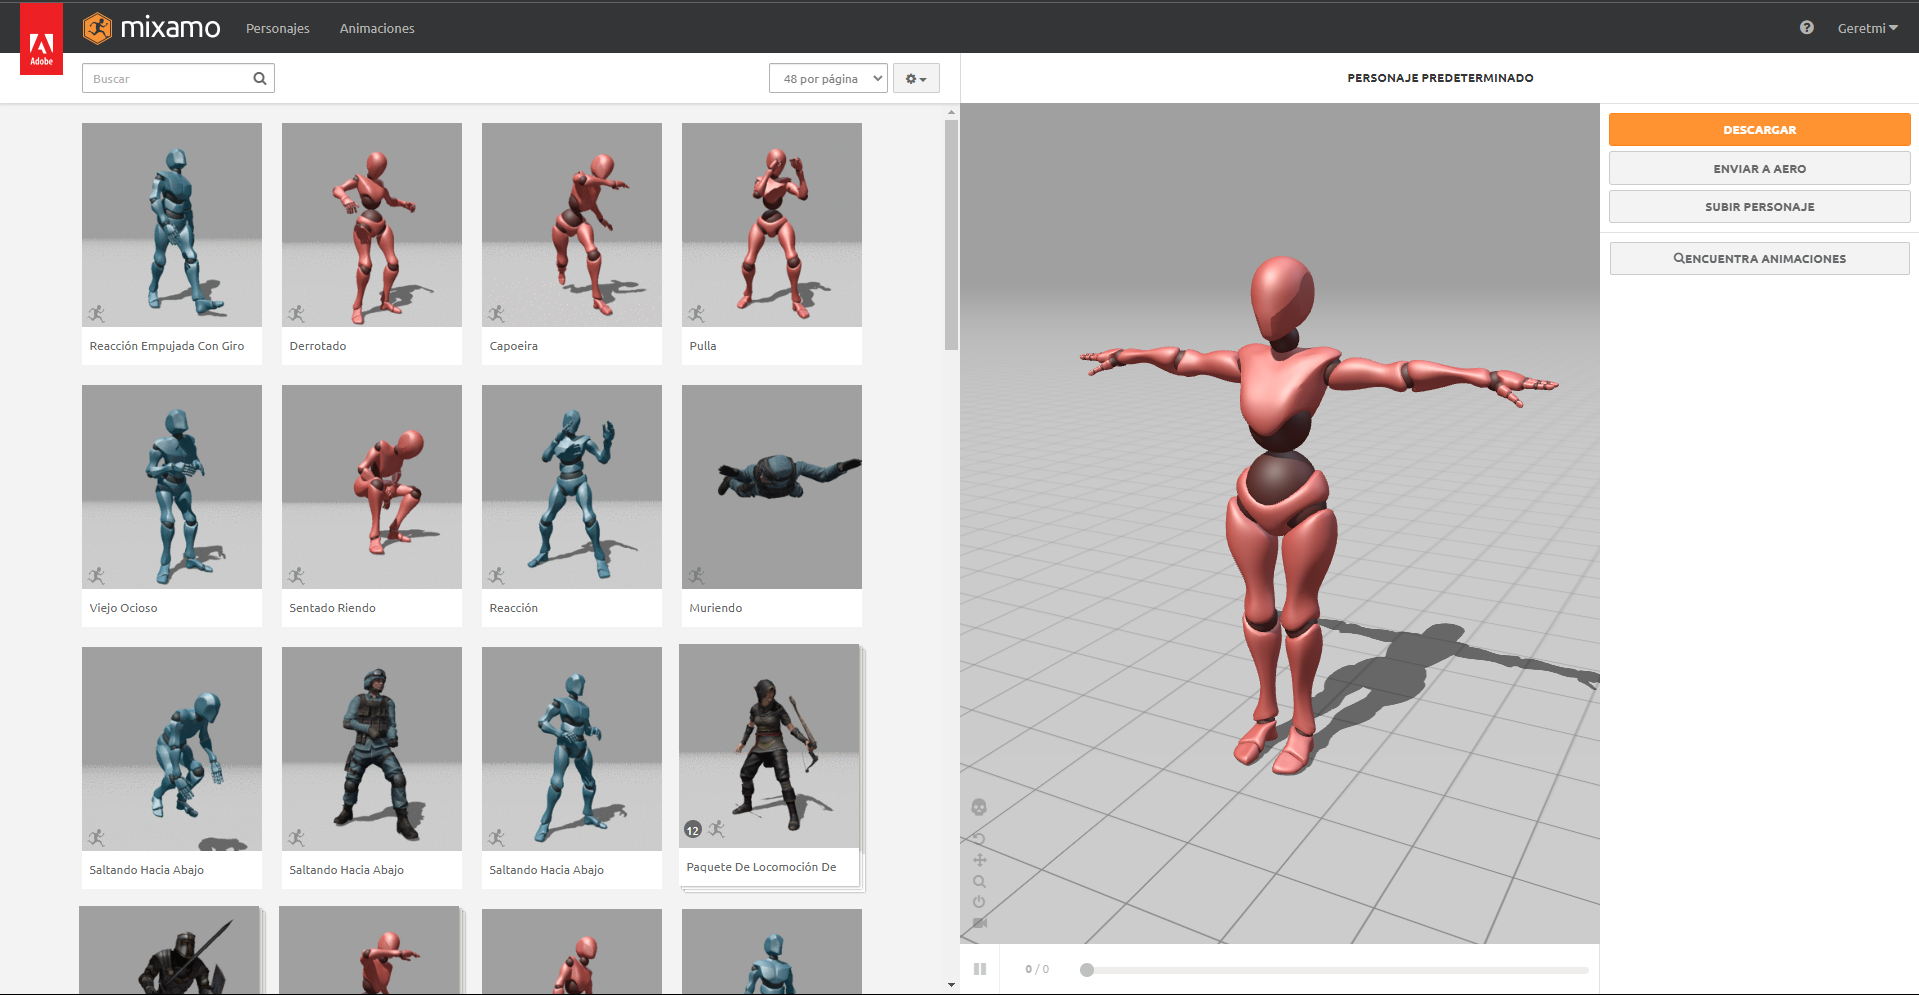Click running-man icon on Derrotado card
Image resolution: width=1919 pixels, height=995 pixels.
coord(297,314)
